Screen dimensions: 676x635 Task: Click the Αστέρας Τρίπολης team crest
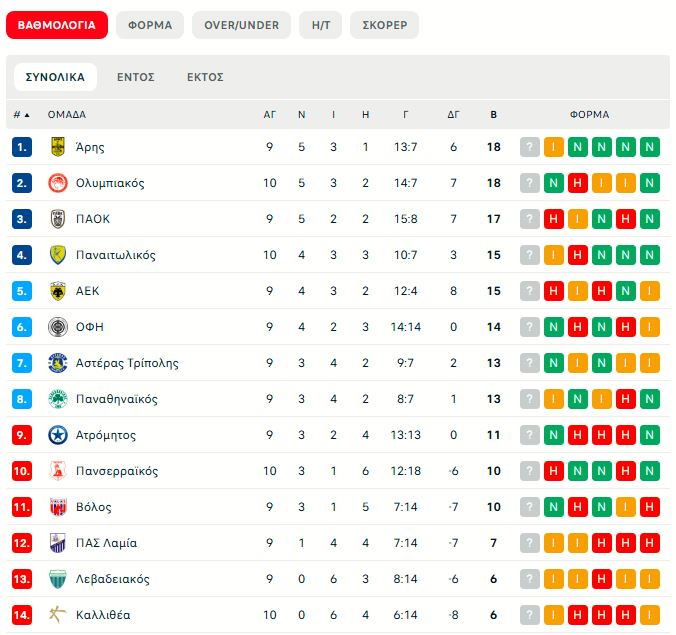[x=57, y=363]
